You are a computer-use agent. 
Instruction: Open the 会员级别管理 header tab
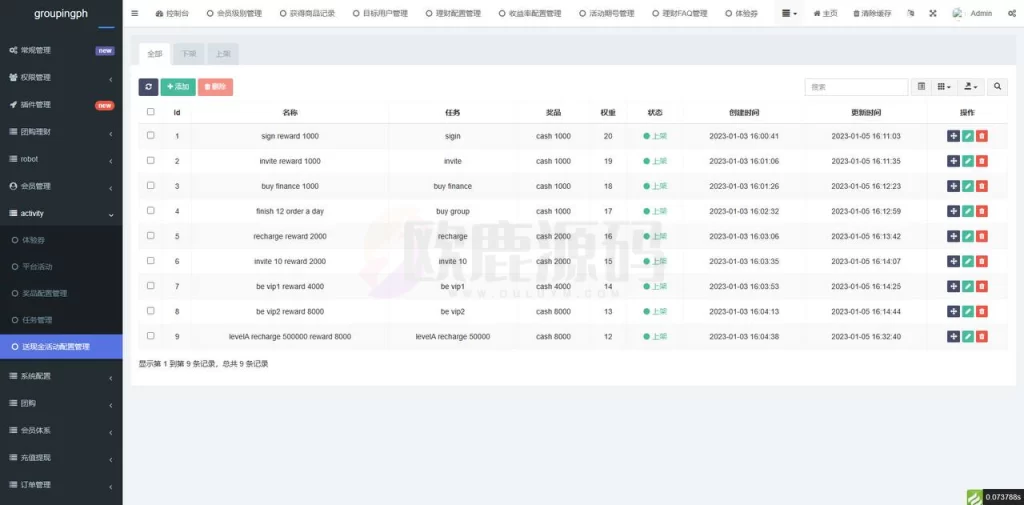[x=234, y=13]
